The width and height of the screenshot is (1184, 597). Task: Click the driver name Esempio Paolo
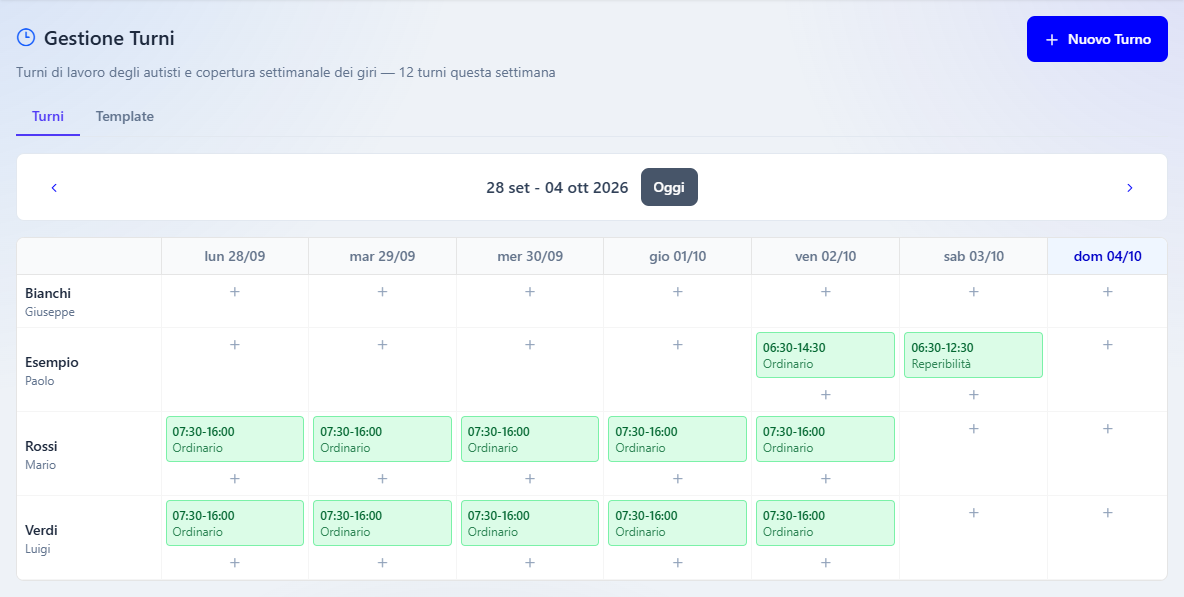(x=51, y=371)
